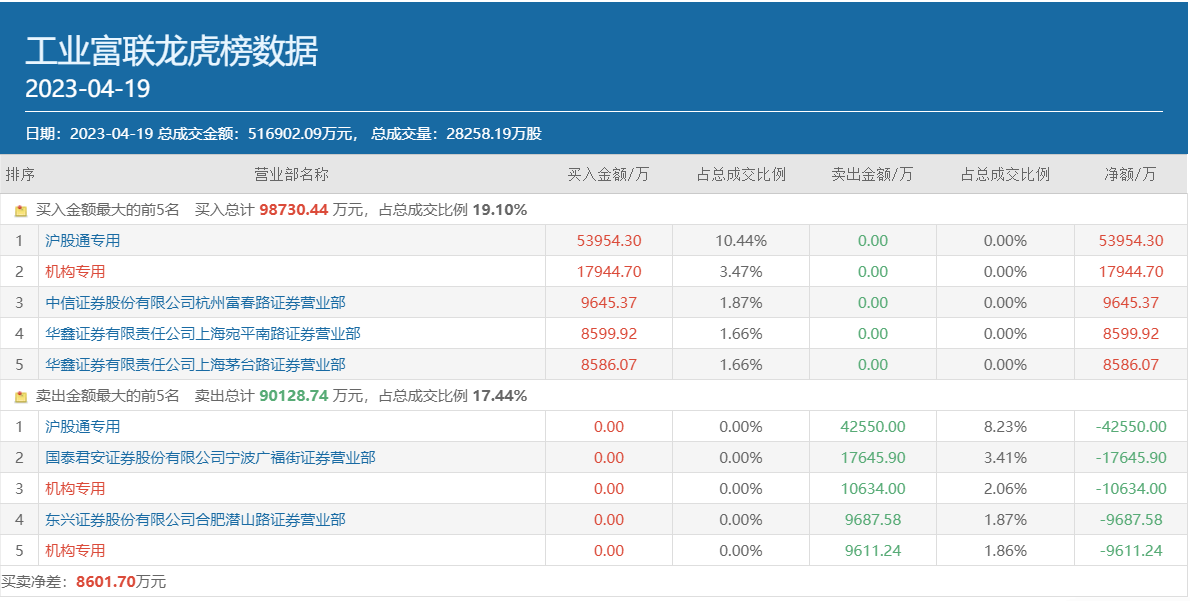Click the gold medal icon beside buy top-5 section
The width and height of the screenshot is (1190, 601).
click(22, 210)
